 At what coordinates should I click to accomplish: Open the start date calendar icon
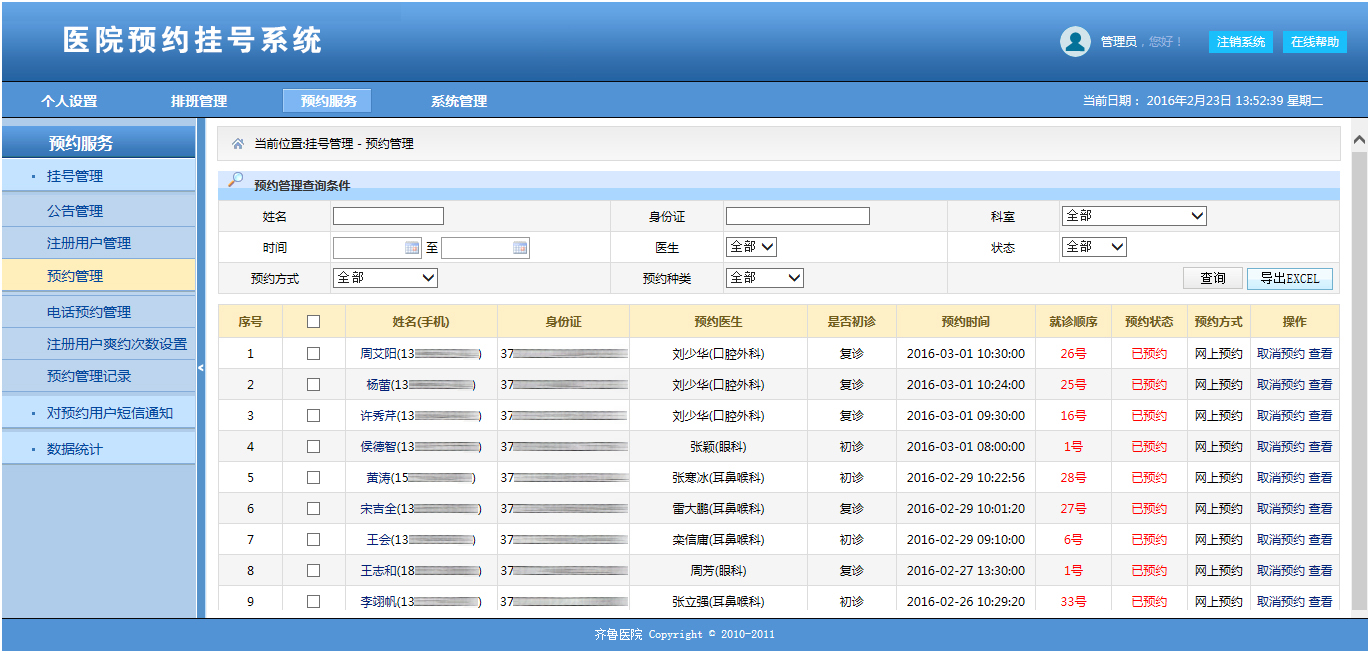[413, 248]
